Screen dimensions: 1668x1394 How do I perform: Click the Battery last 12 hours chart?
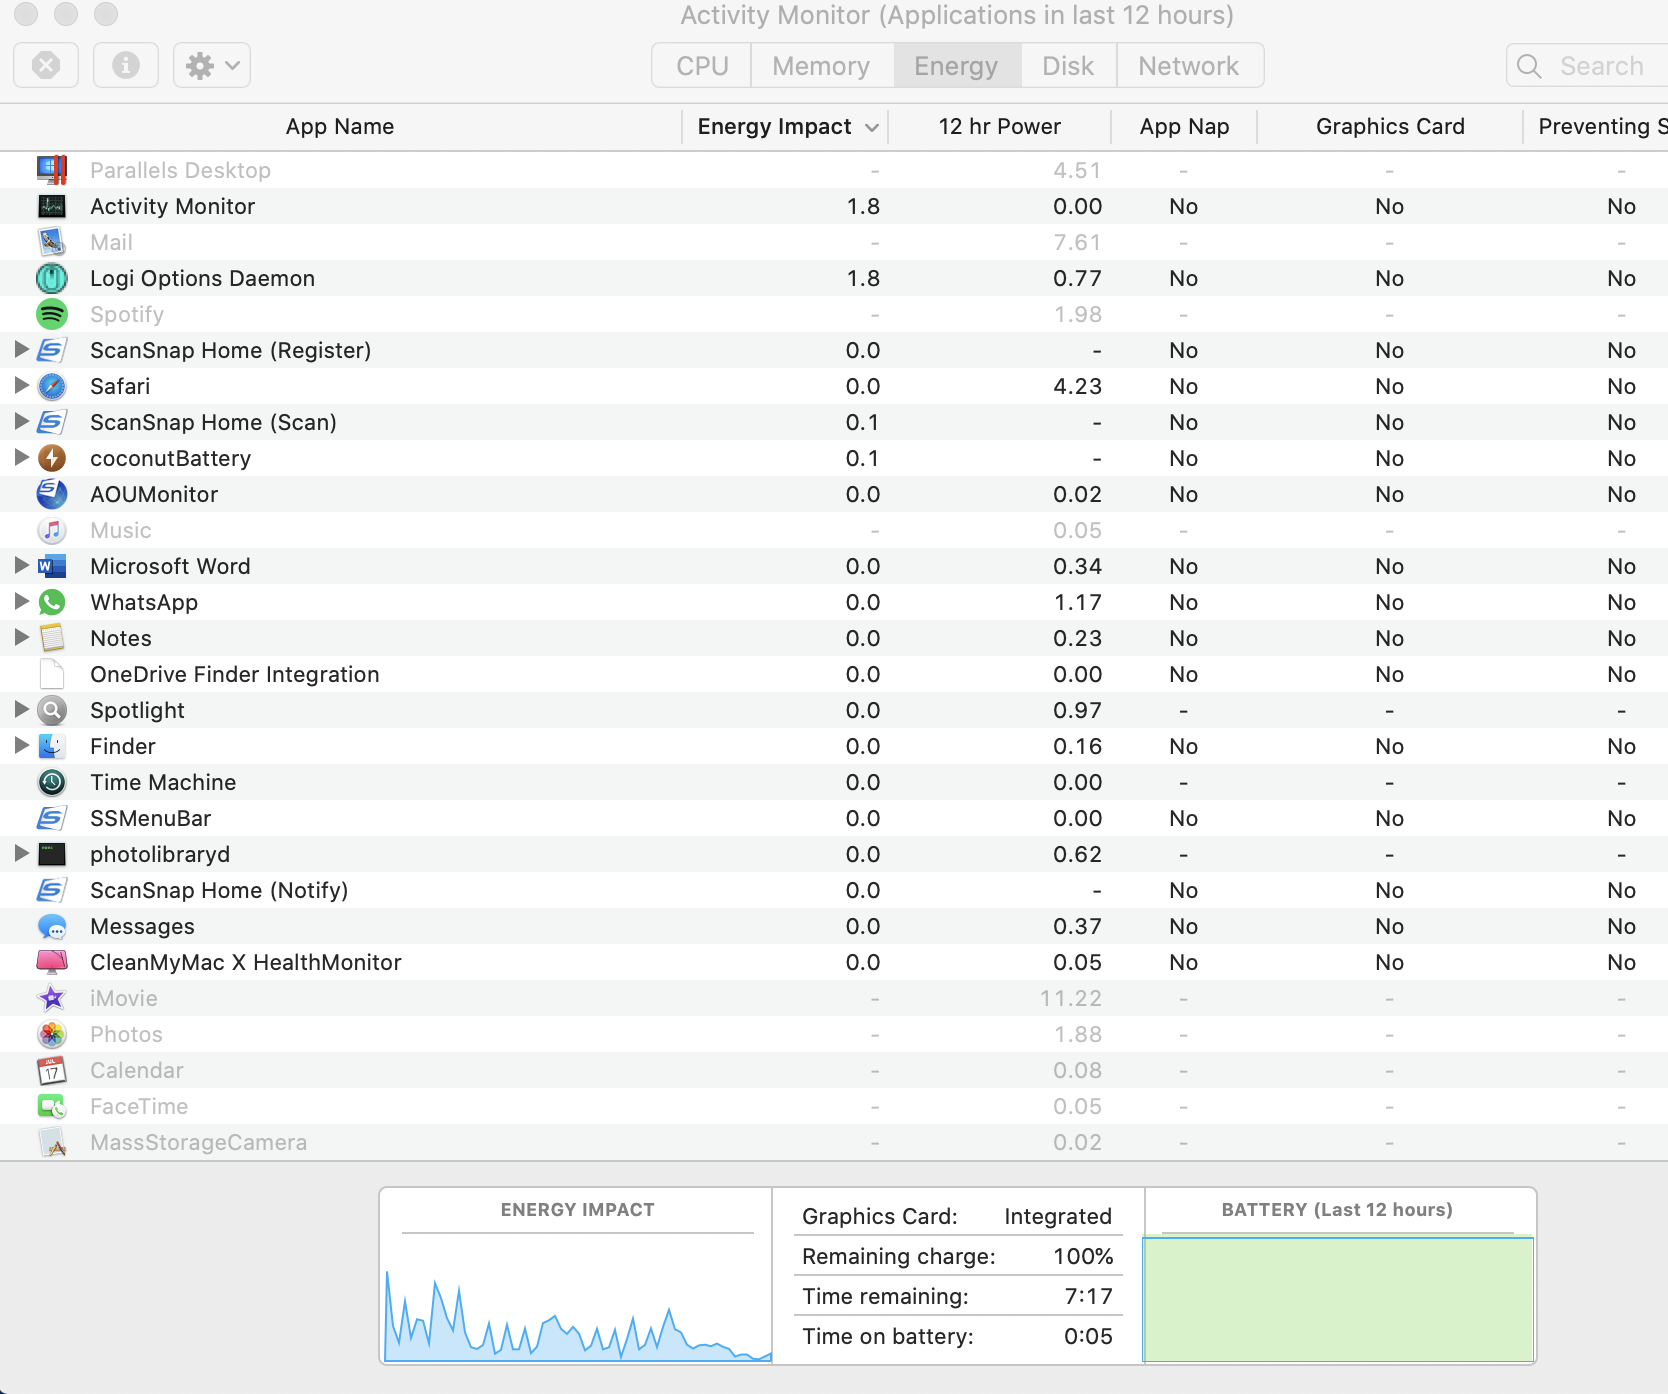pyautogui.click(x=1338, y=1299)
